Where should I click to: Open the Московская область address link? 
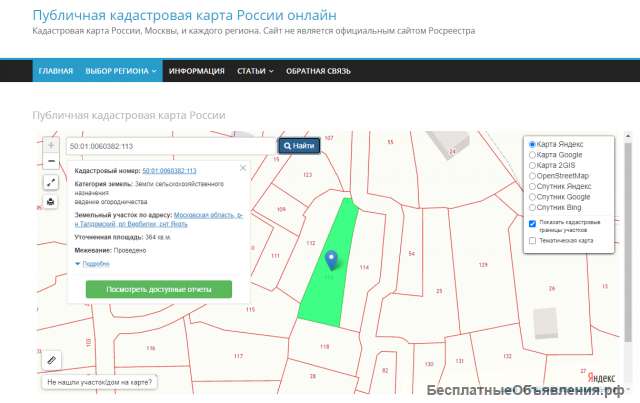[x=159, y=219]
